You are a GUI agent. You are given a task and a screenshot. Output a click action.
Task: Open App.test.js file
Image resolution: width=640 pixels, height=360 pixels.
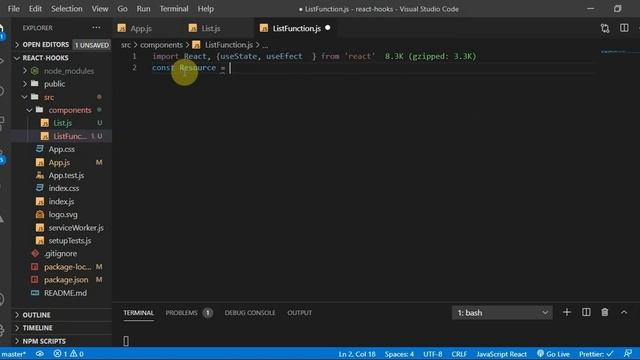66,175
